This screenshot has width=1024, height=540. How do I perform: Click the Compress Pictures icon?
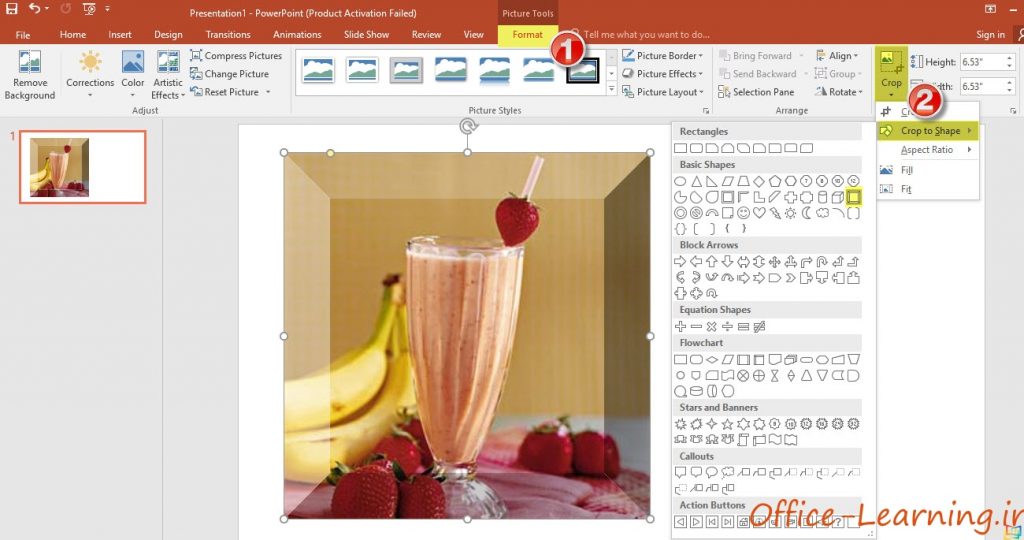(196, 56)
